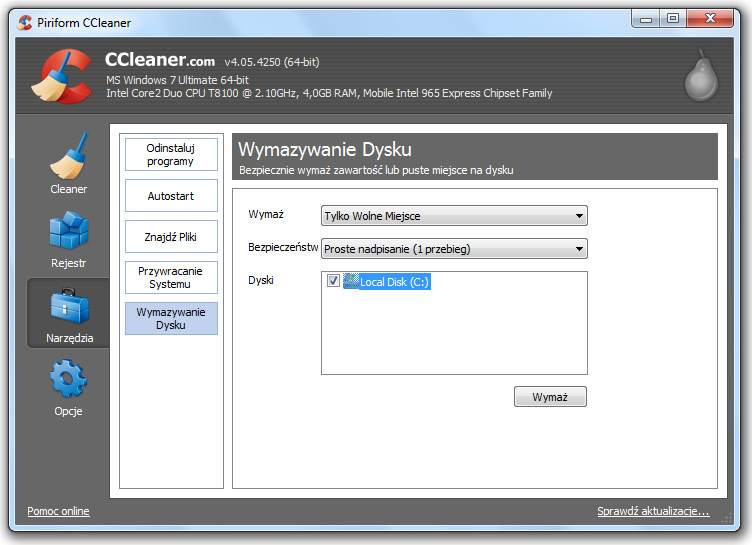
Task: Close the Piriform CCleaner window
Action: (x=710, y=19)
